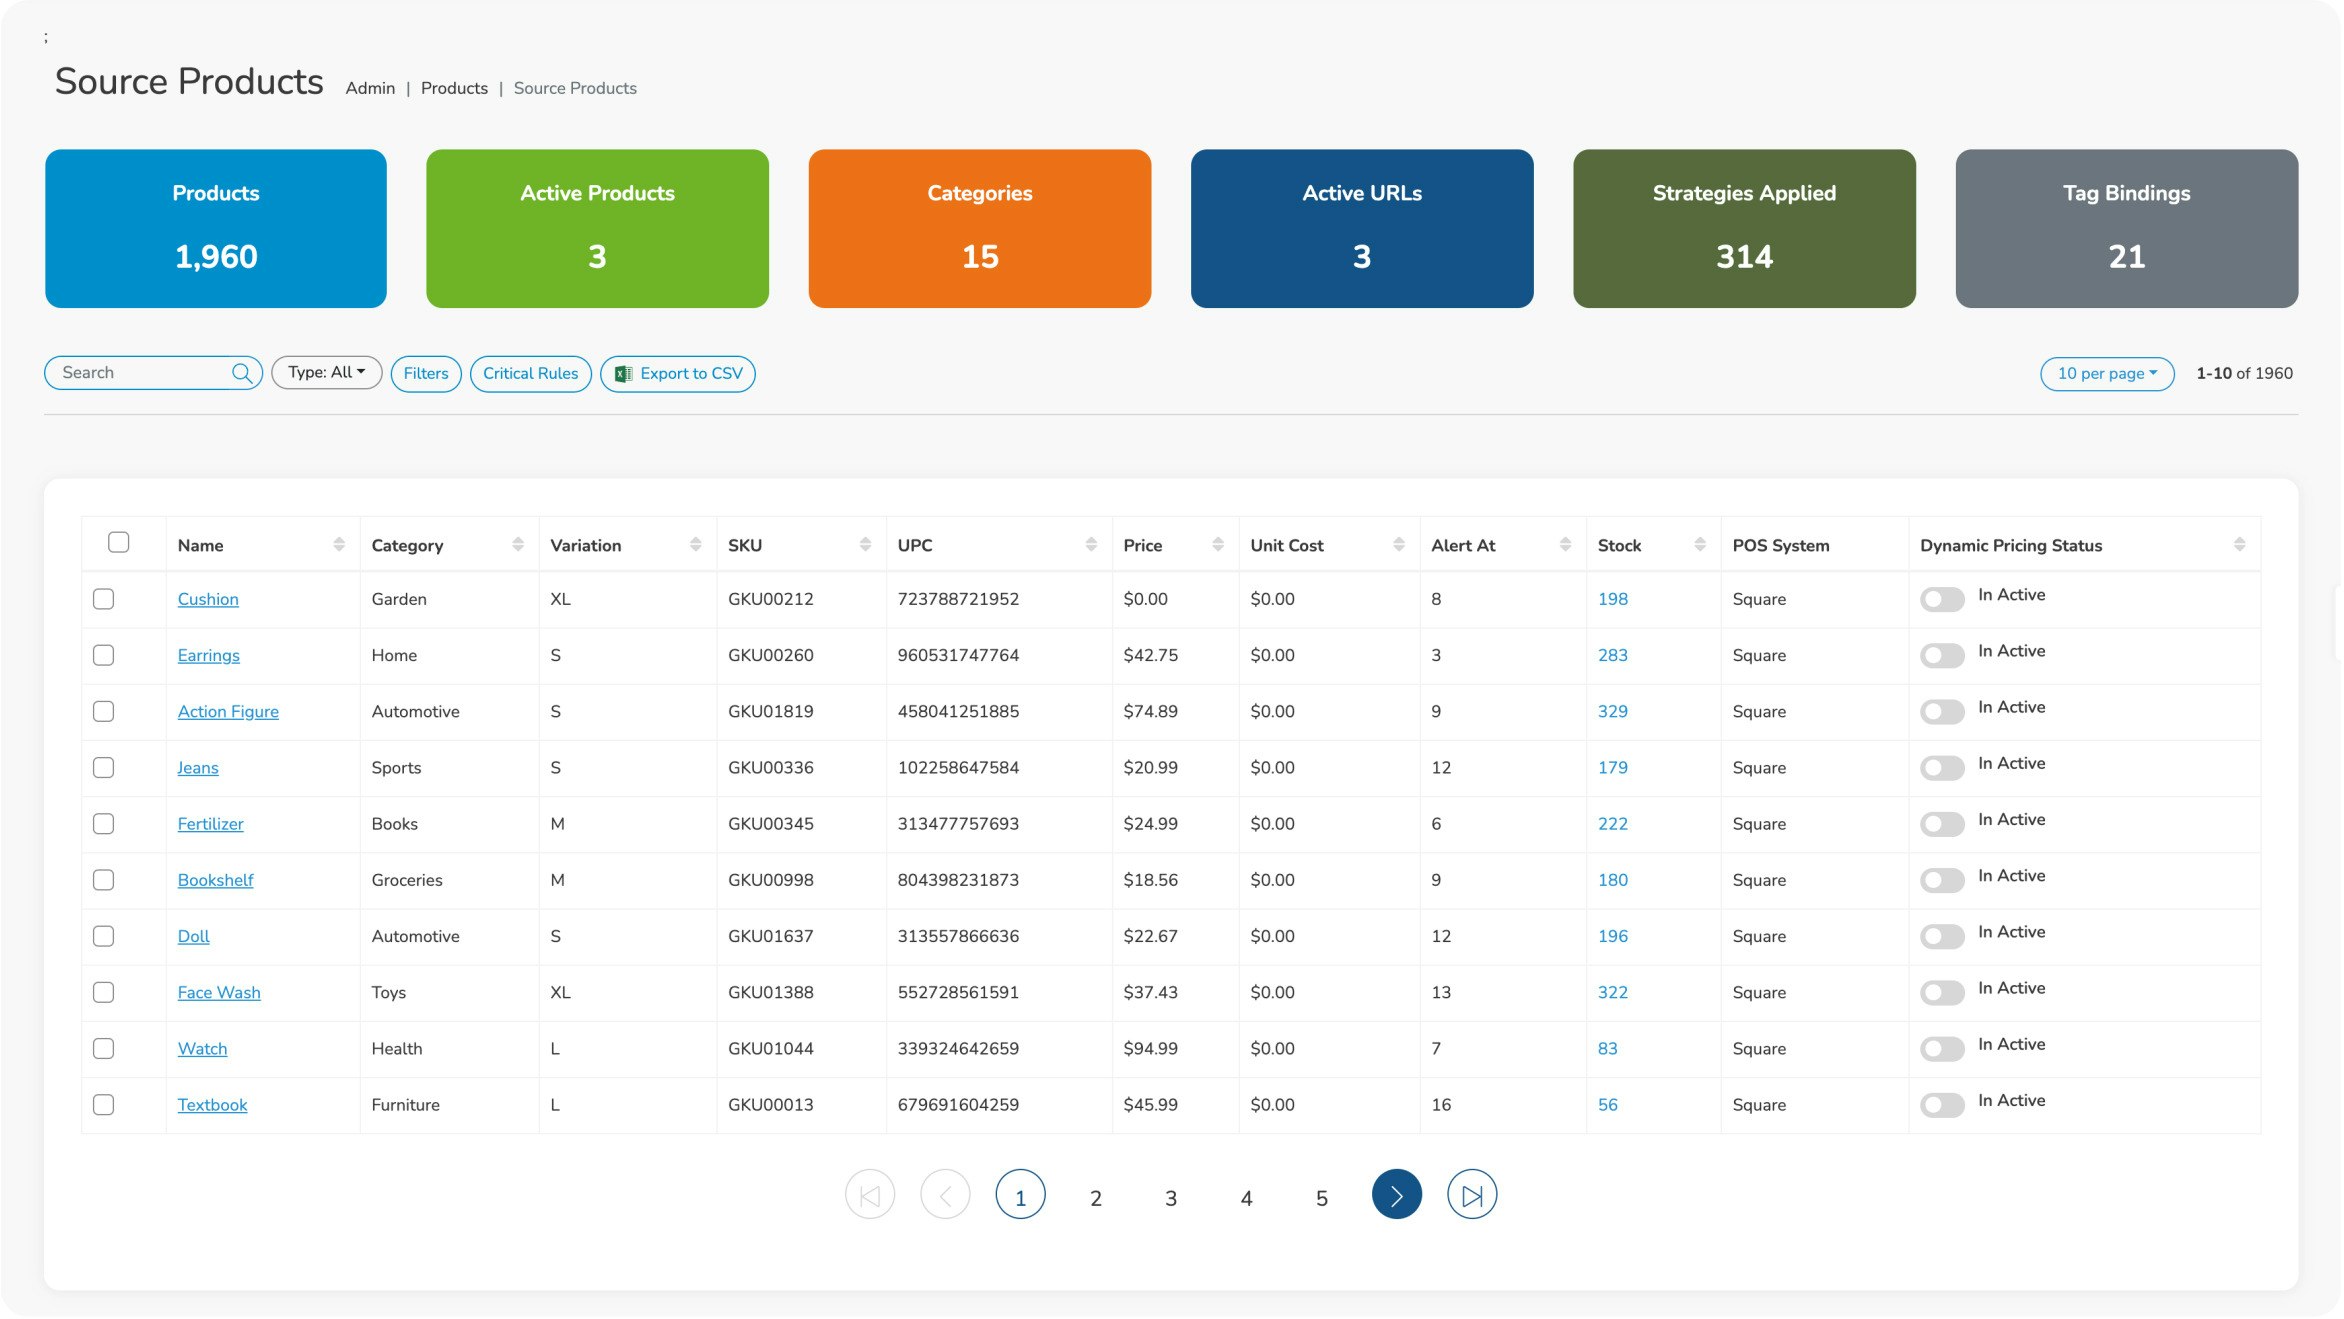The height and width of the screenshot is (1319, 2344).
Task: Jump to page 3 of results
Action: coord(1170,1198)
